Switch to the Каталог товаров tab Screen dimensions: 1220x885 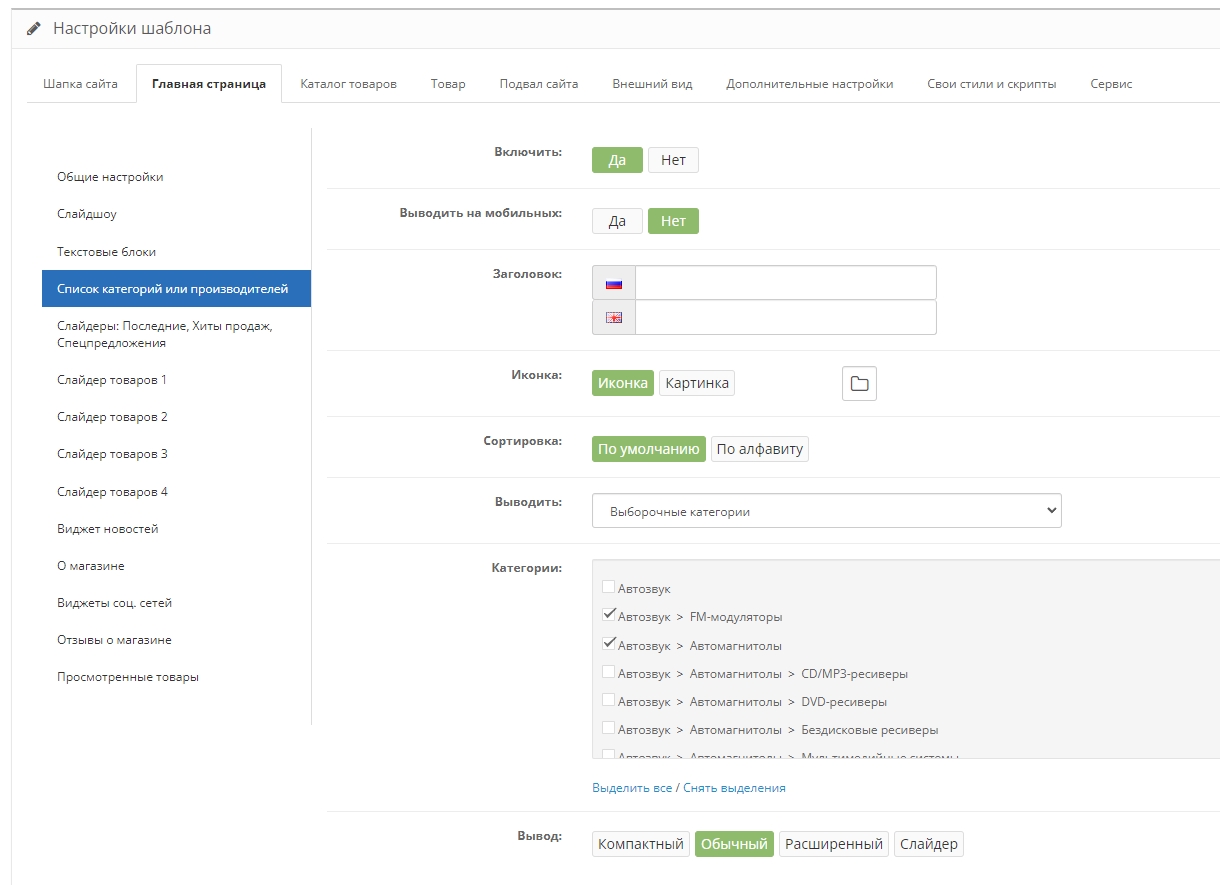pos(348,84)
